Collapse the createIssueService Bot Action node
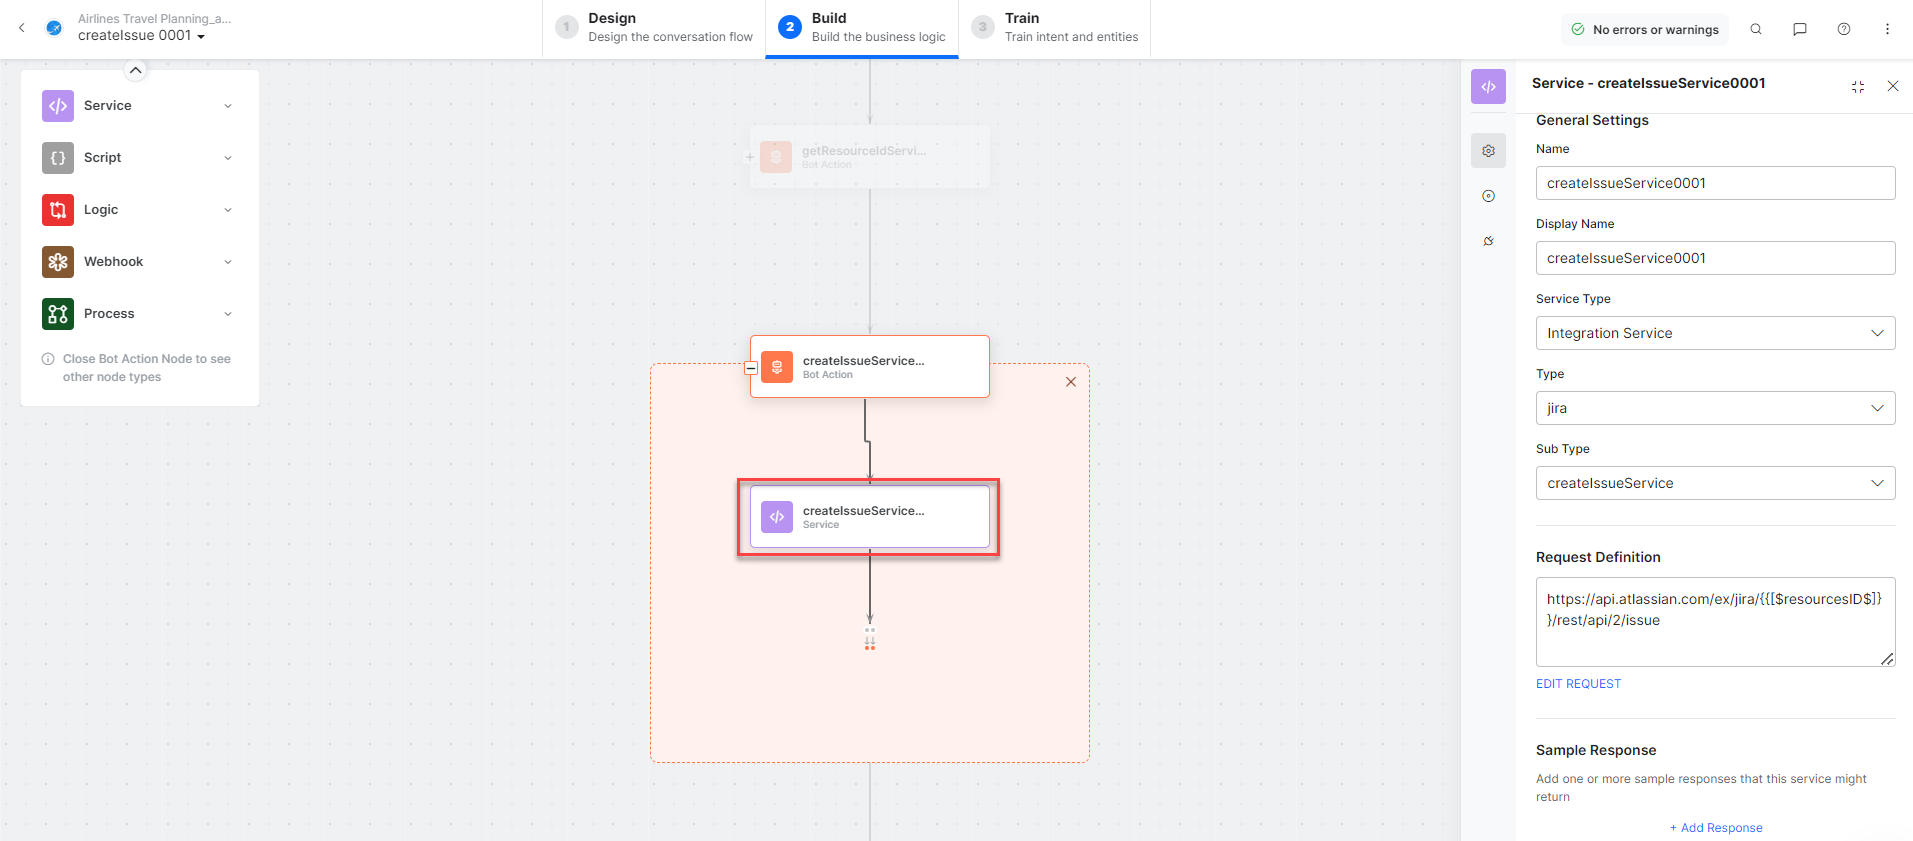 [x=751, y=368]
